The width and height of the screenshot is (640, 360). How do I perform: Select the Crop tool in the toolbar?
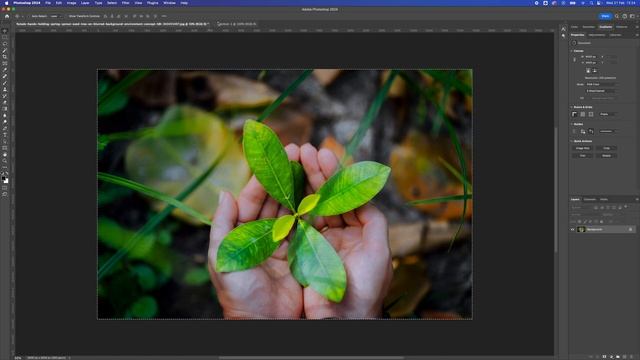[5, 57]
